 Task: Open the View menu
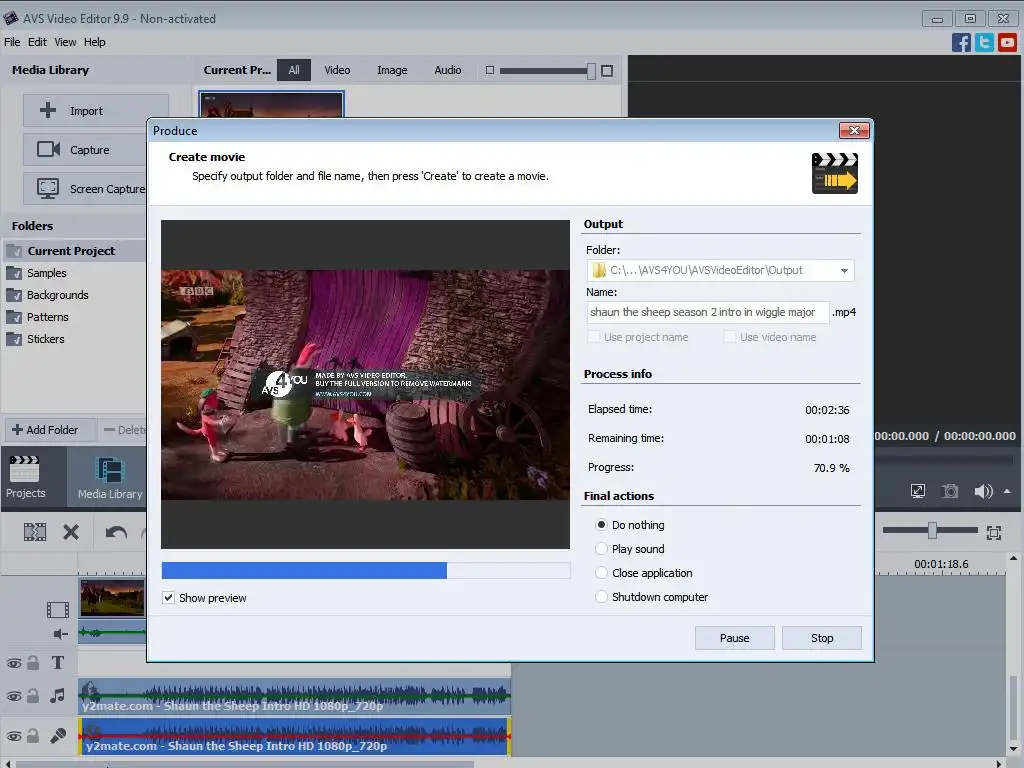(65, 42)
